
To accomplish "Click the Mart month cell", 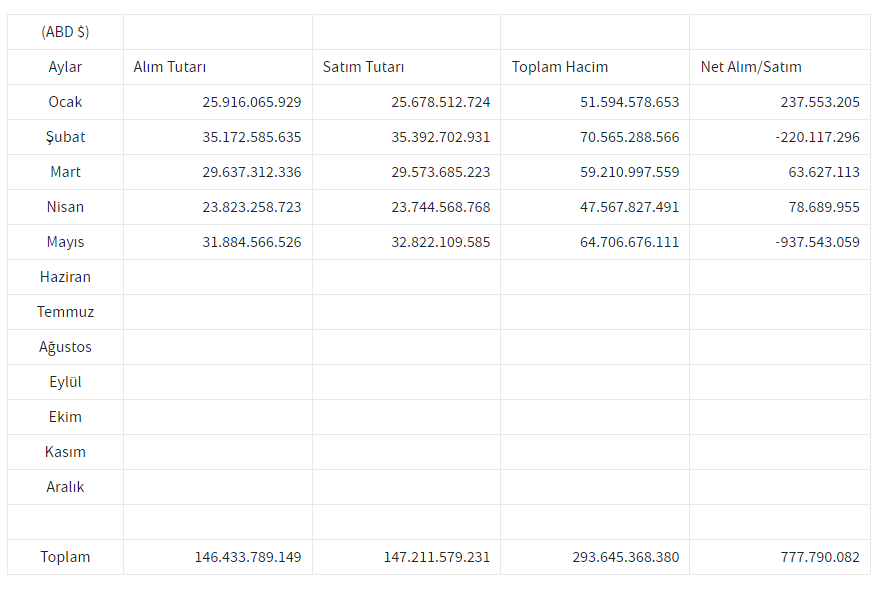I will pos(65,172).
